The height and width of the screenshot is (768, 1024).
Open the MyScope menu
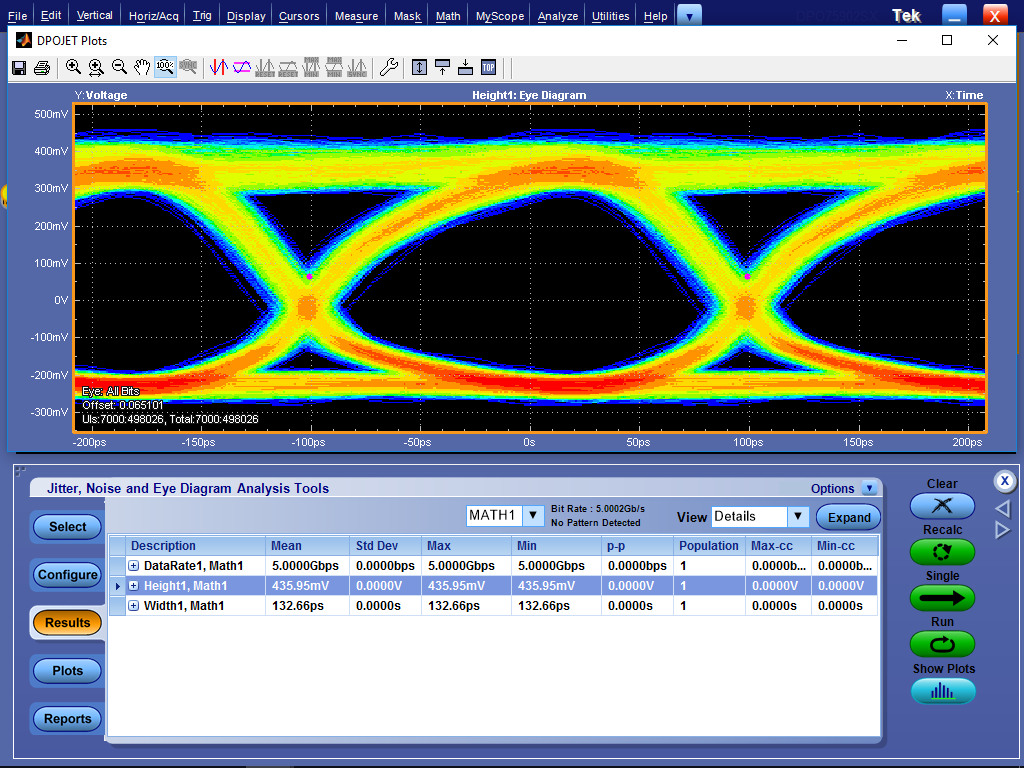[x=500, y=16]
